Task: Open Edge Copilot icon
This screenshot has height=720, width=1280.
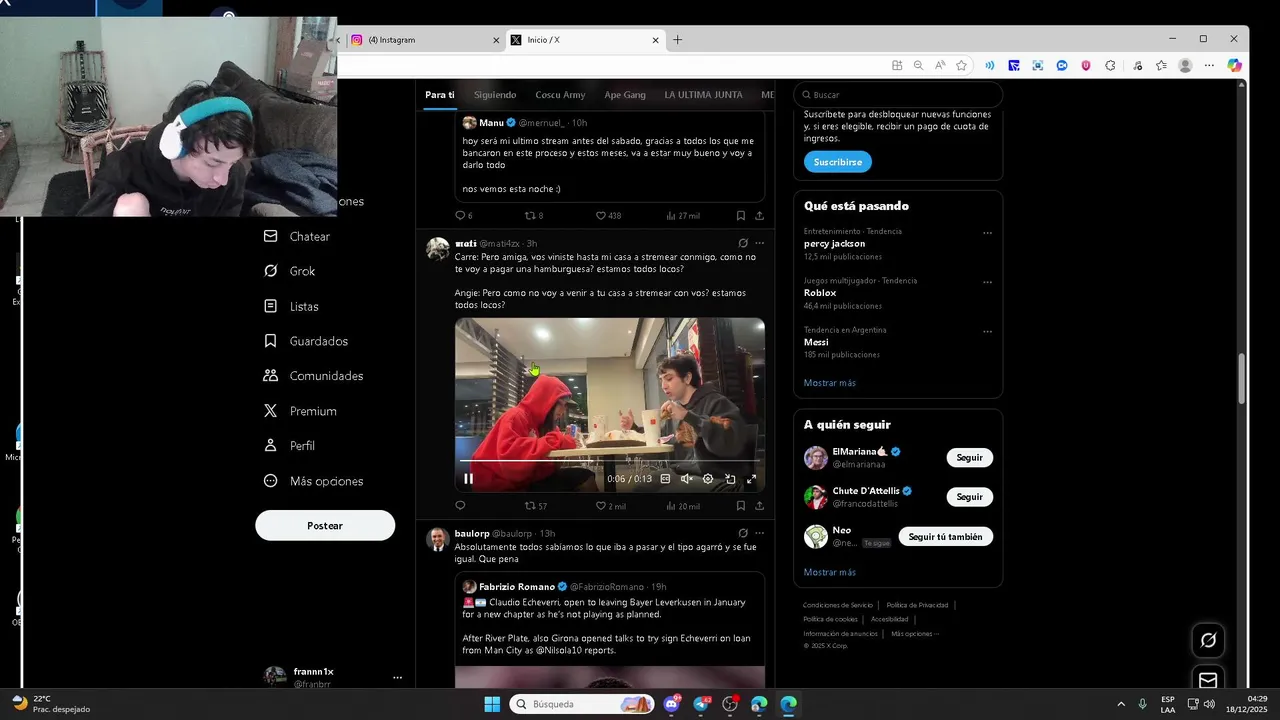Action: point(1234,65)
